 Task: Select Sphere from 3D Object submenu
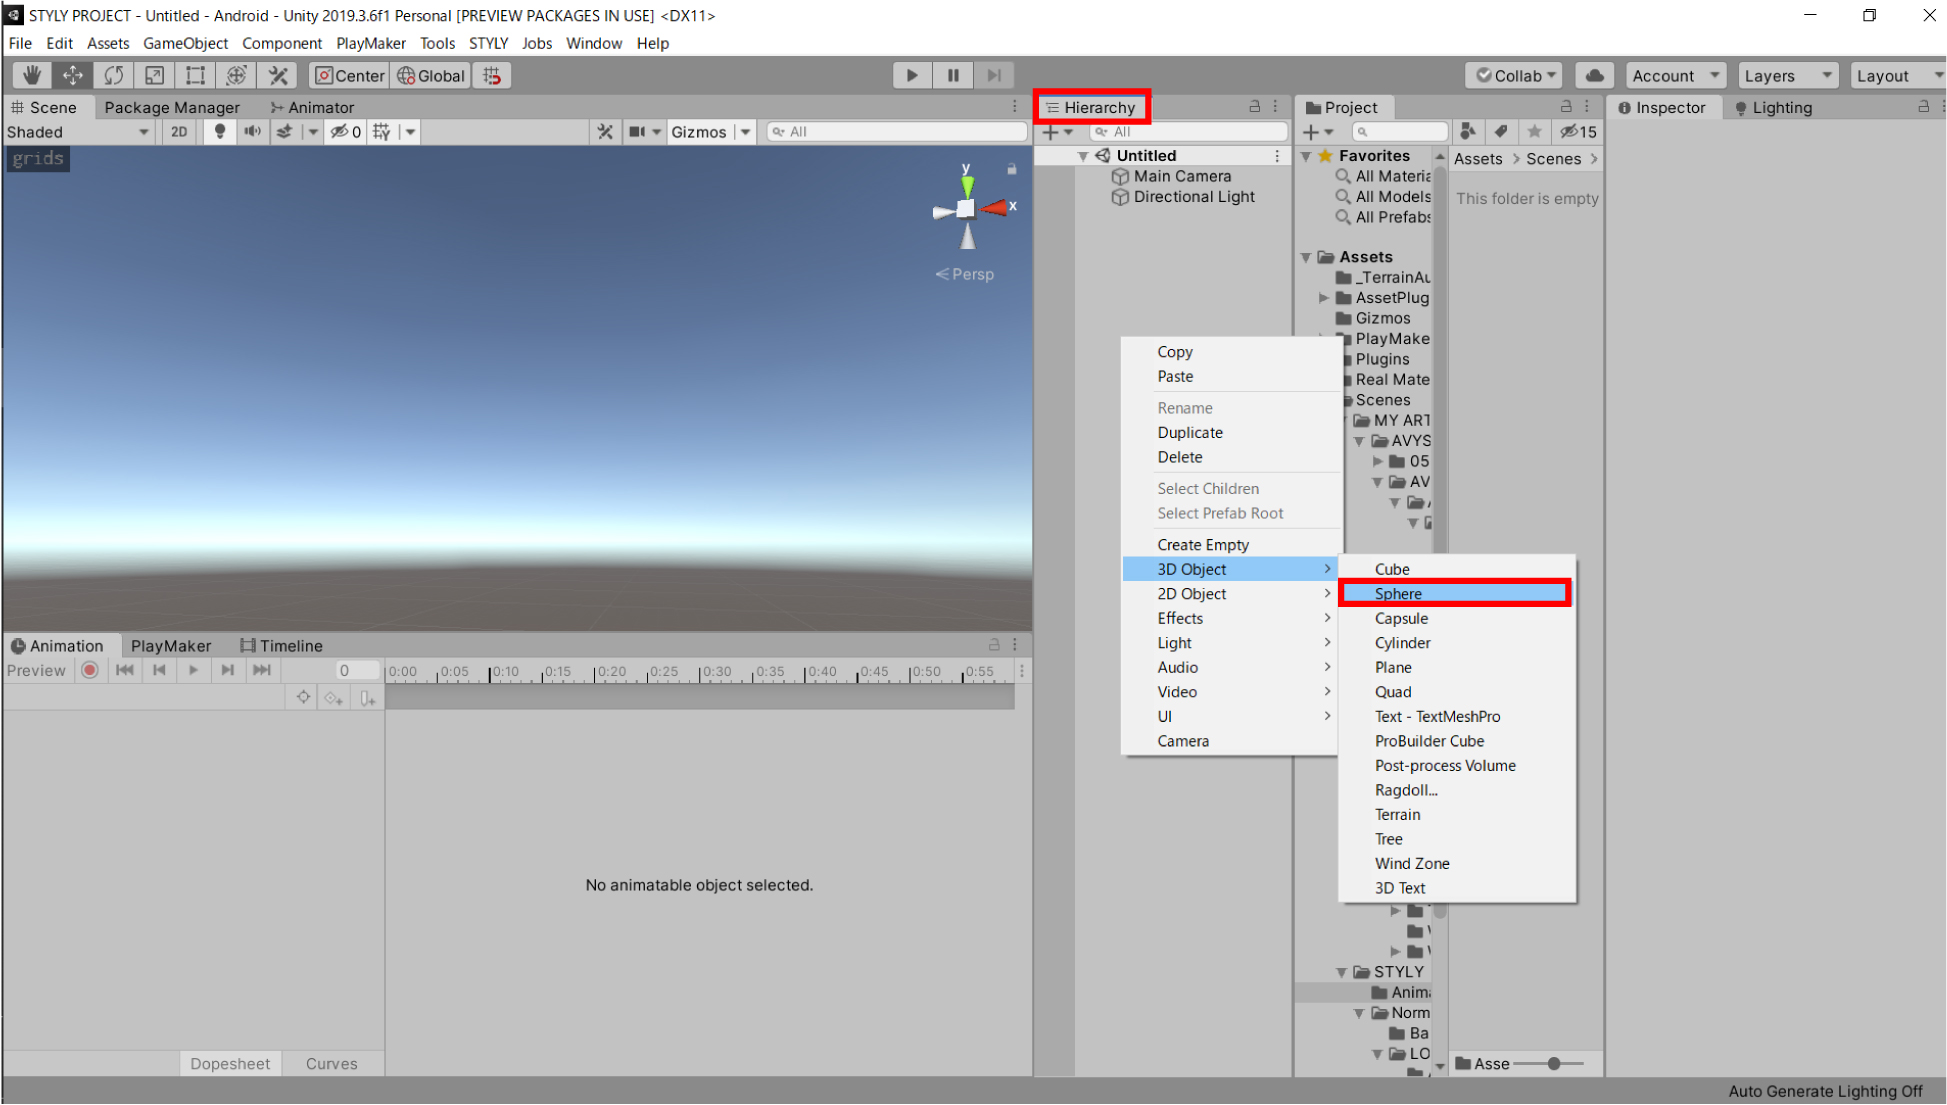coord(1455,593)
